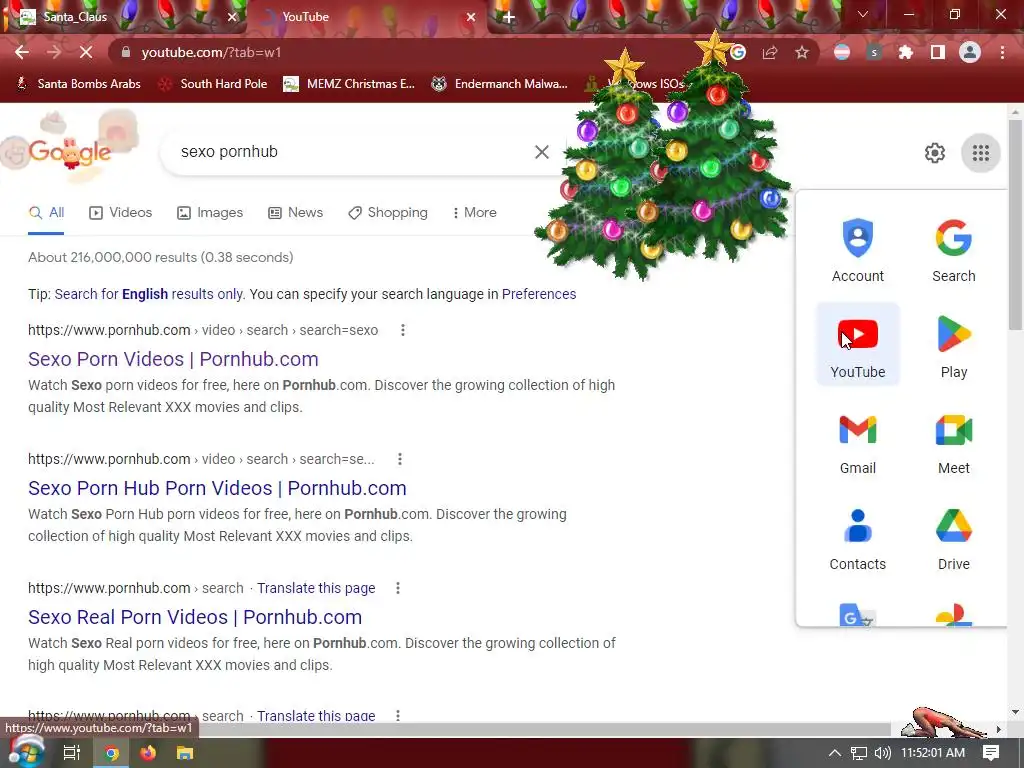Screen dimensions: 1024x768
Task: Click first Translate this page link
Action: [316, 588]
